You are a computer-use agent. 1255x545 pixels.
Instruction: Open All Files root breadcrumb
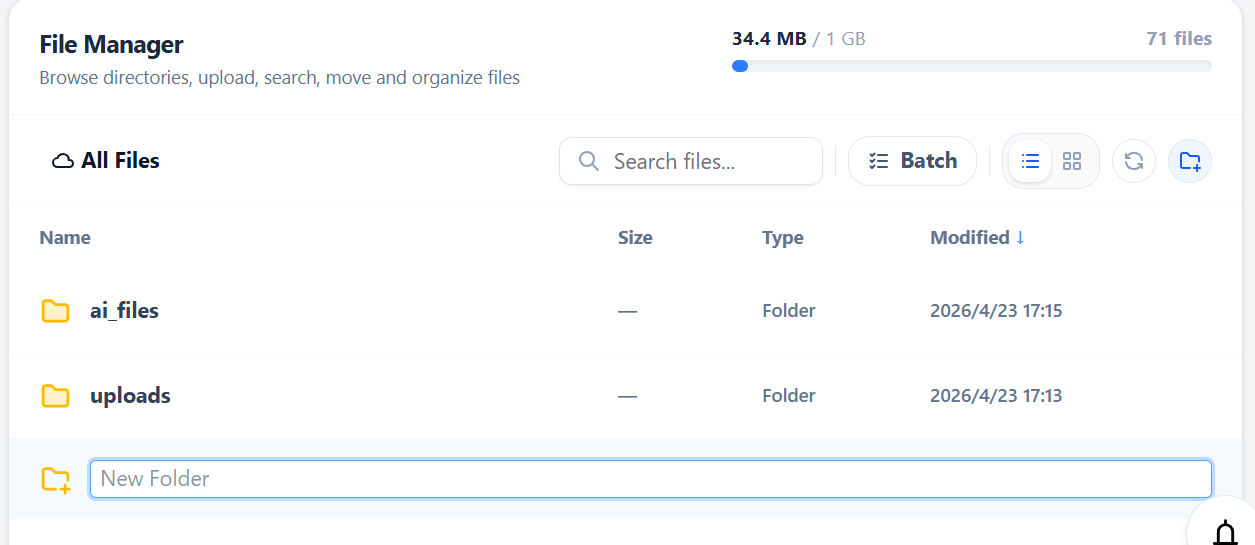[106, 161]
